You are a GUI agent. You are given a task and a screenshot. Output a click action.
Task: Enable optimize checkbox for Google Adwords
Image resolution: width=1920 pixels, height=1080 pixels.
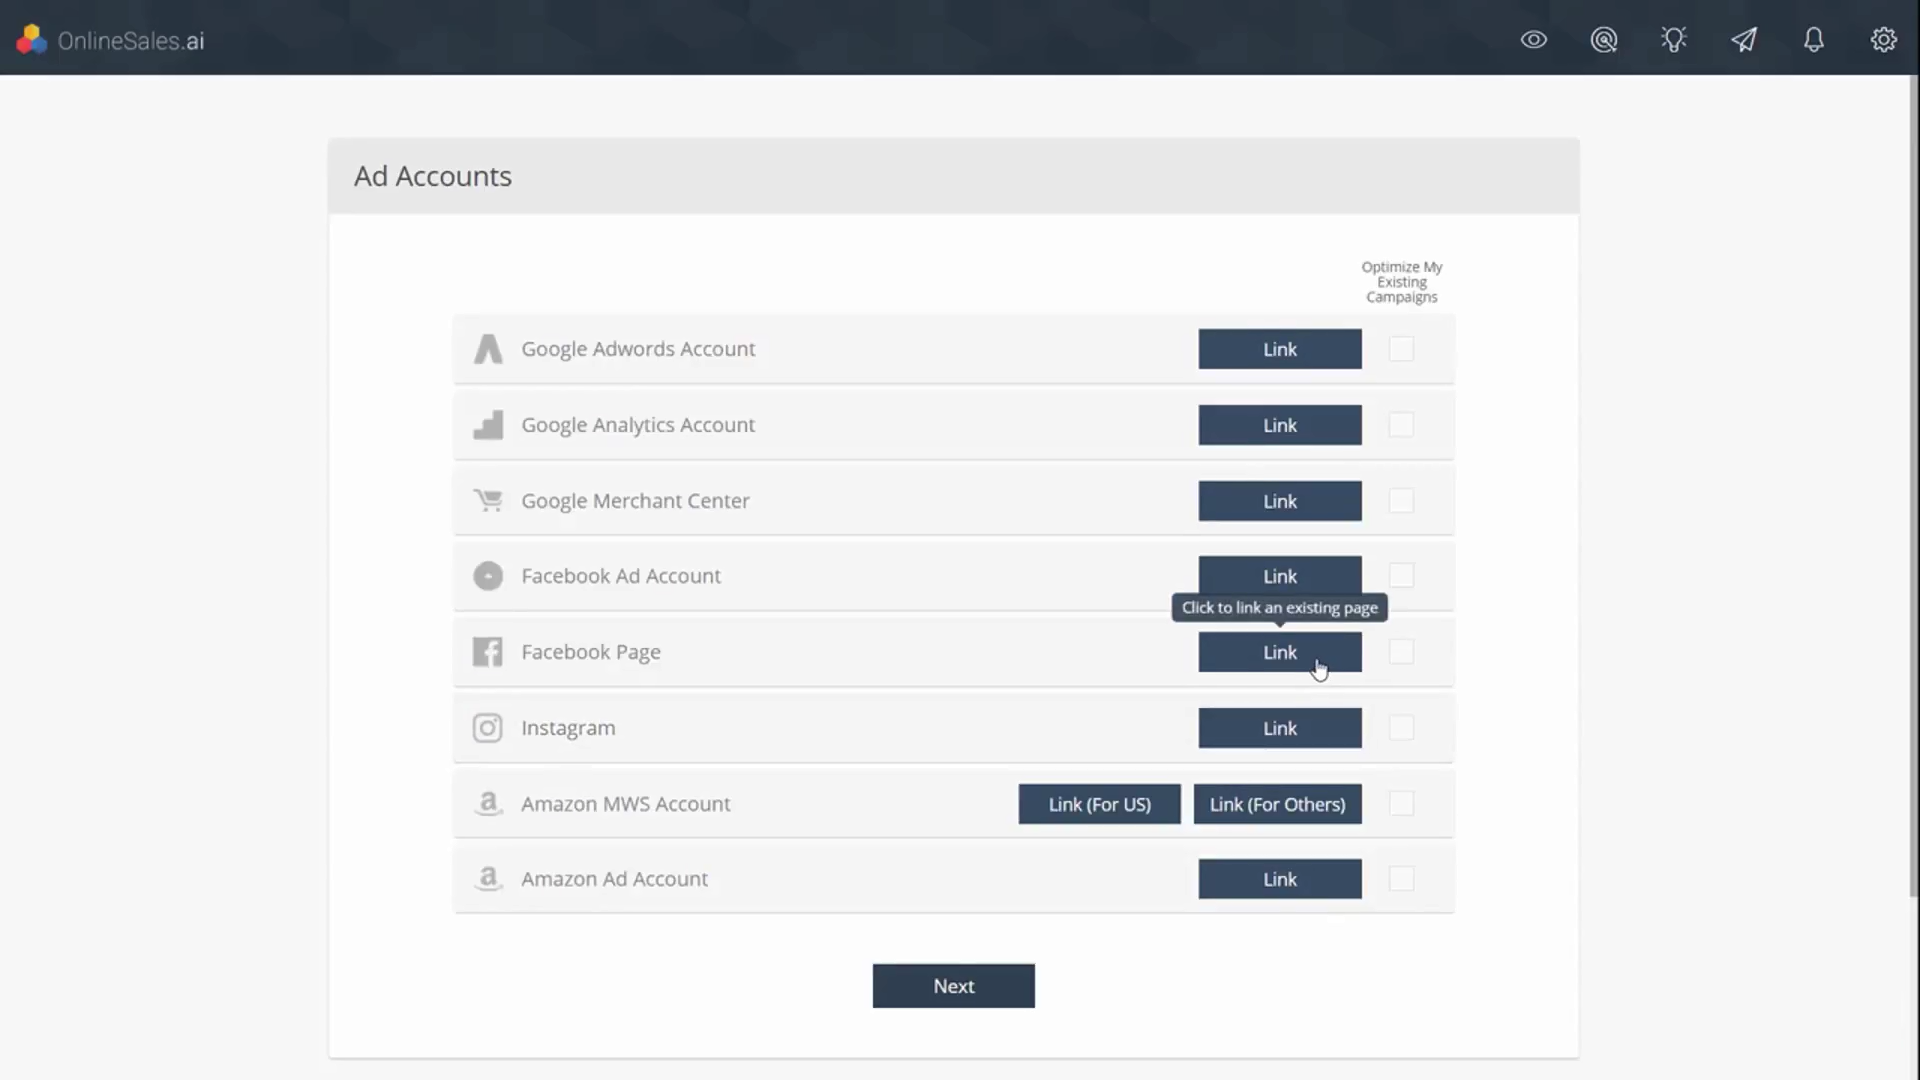1401,349
